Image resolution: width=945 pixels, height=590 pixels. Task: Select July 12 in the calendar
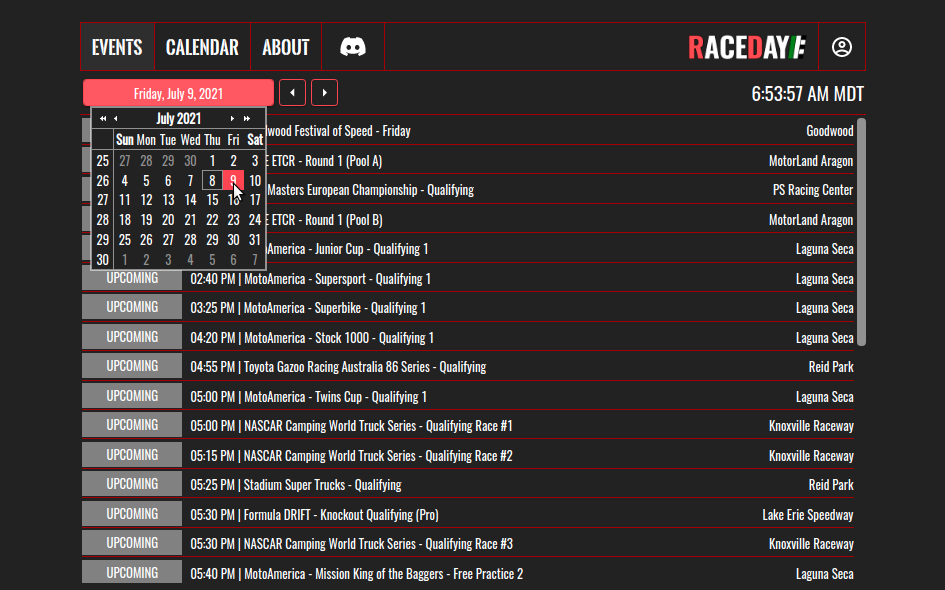pyautogui.click(x=146, y=200)
